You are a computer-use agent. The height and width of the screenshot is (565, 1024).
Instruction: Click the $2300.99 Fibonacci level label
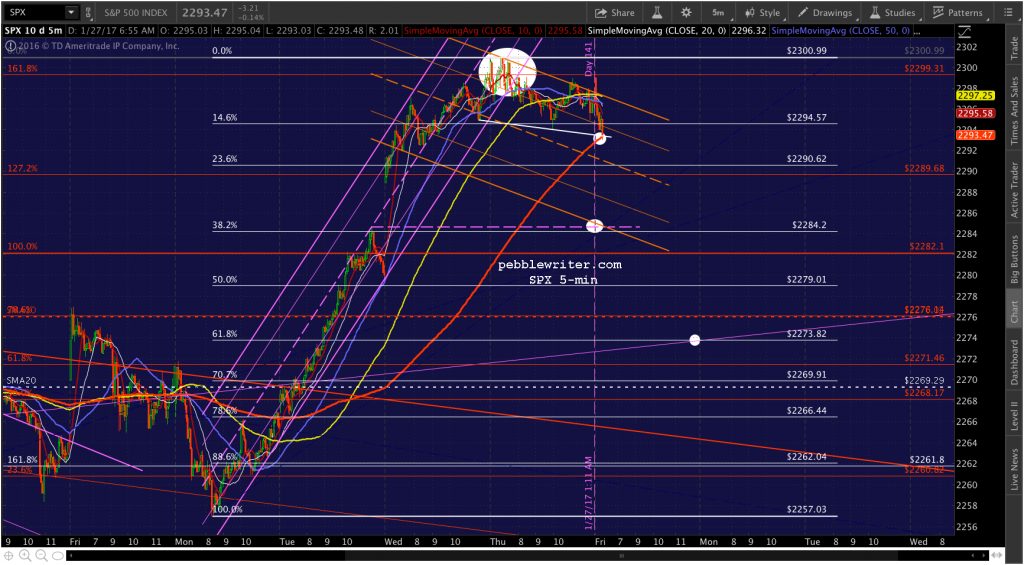pyautogui.click(x=807, y=50)
